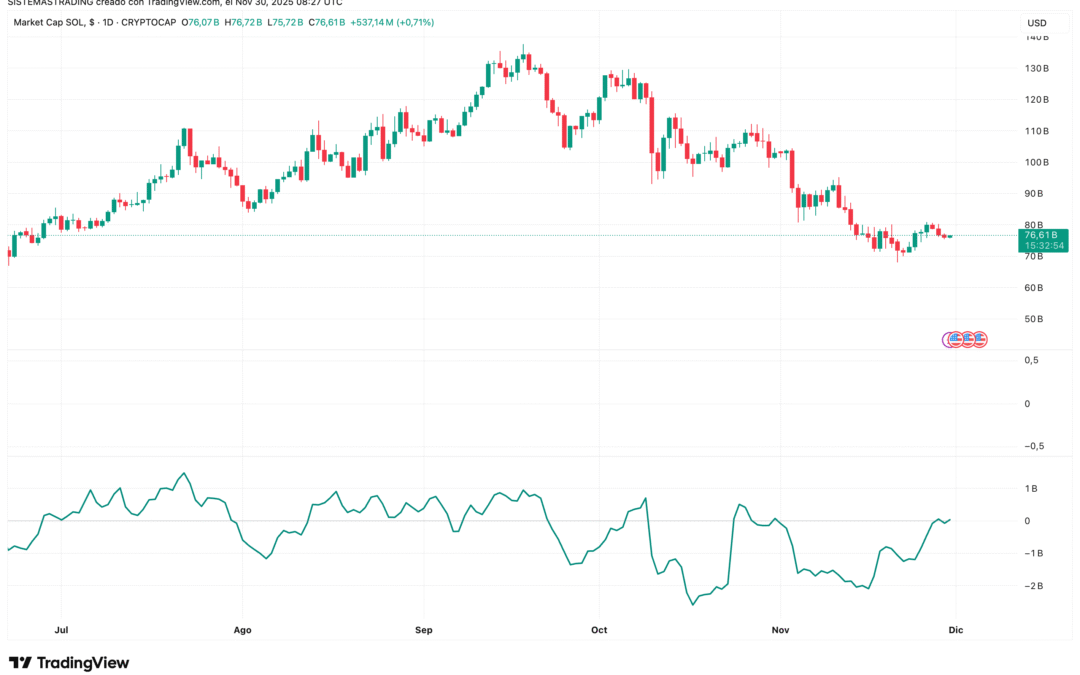Click the TradingView logo in bottom corner
Screen dimensions: 1080x675
pos(69,663)
